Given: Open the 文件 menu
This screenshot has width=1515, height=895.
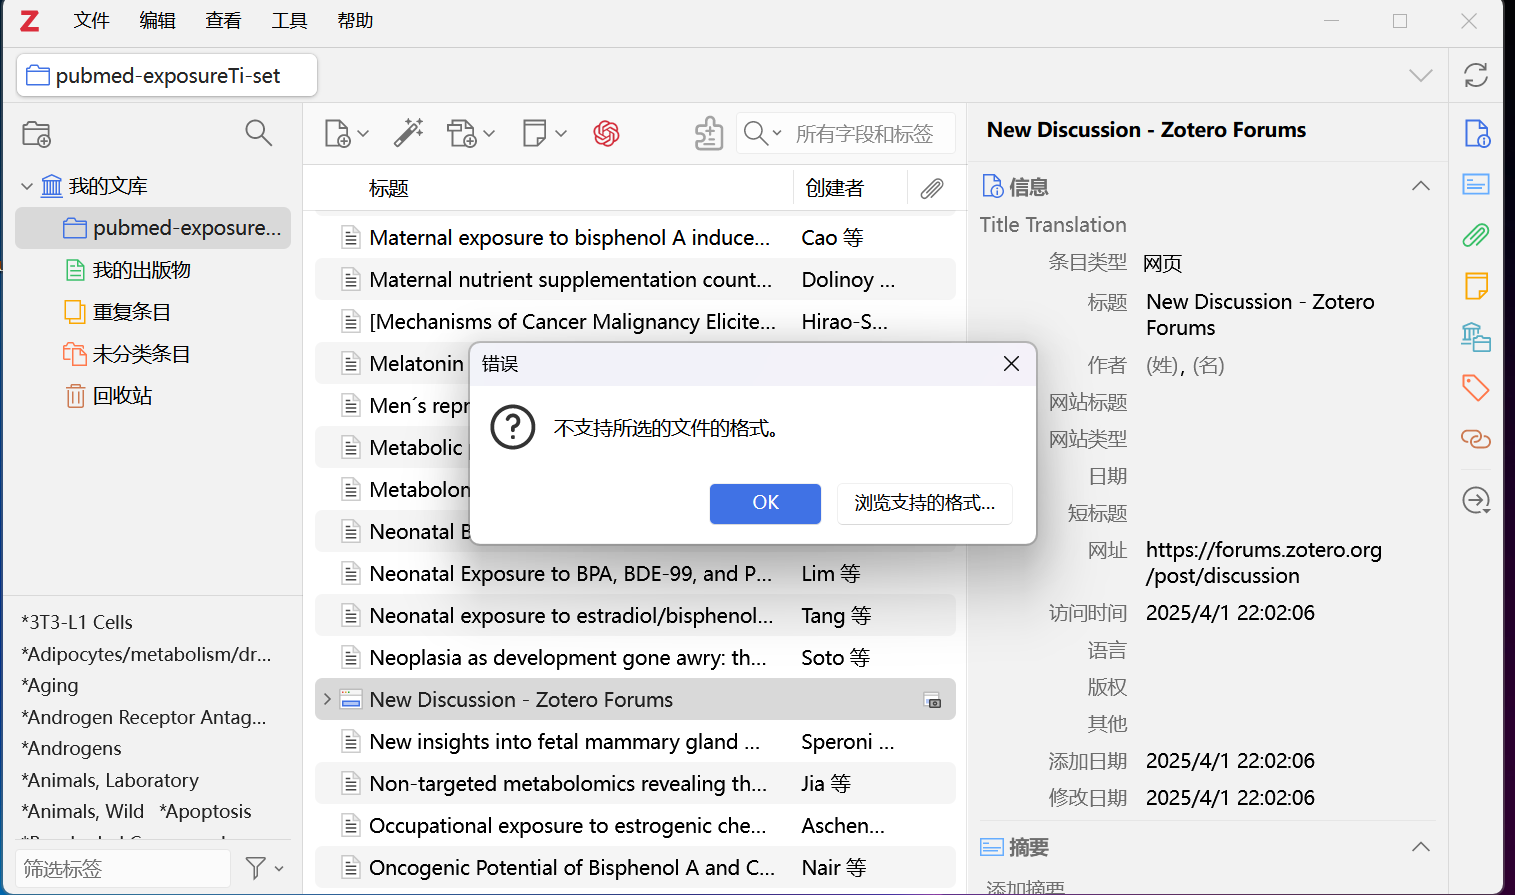Looking at the screenshot, I should tap(91, 21).
